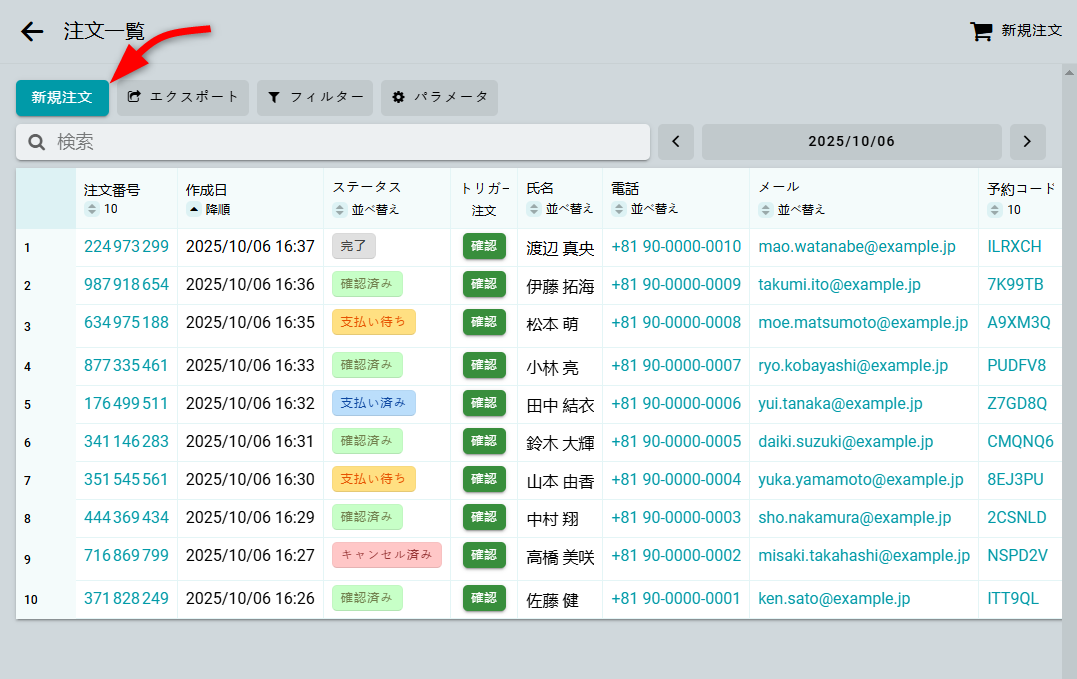Open order number 224973299
This screenshot has width=1077, height=679.
click(126, 247)
